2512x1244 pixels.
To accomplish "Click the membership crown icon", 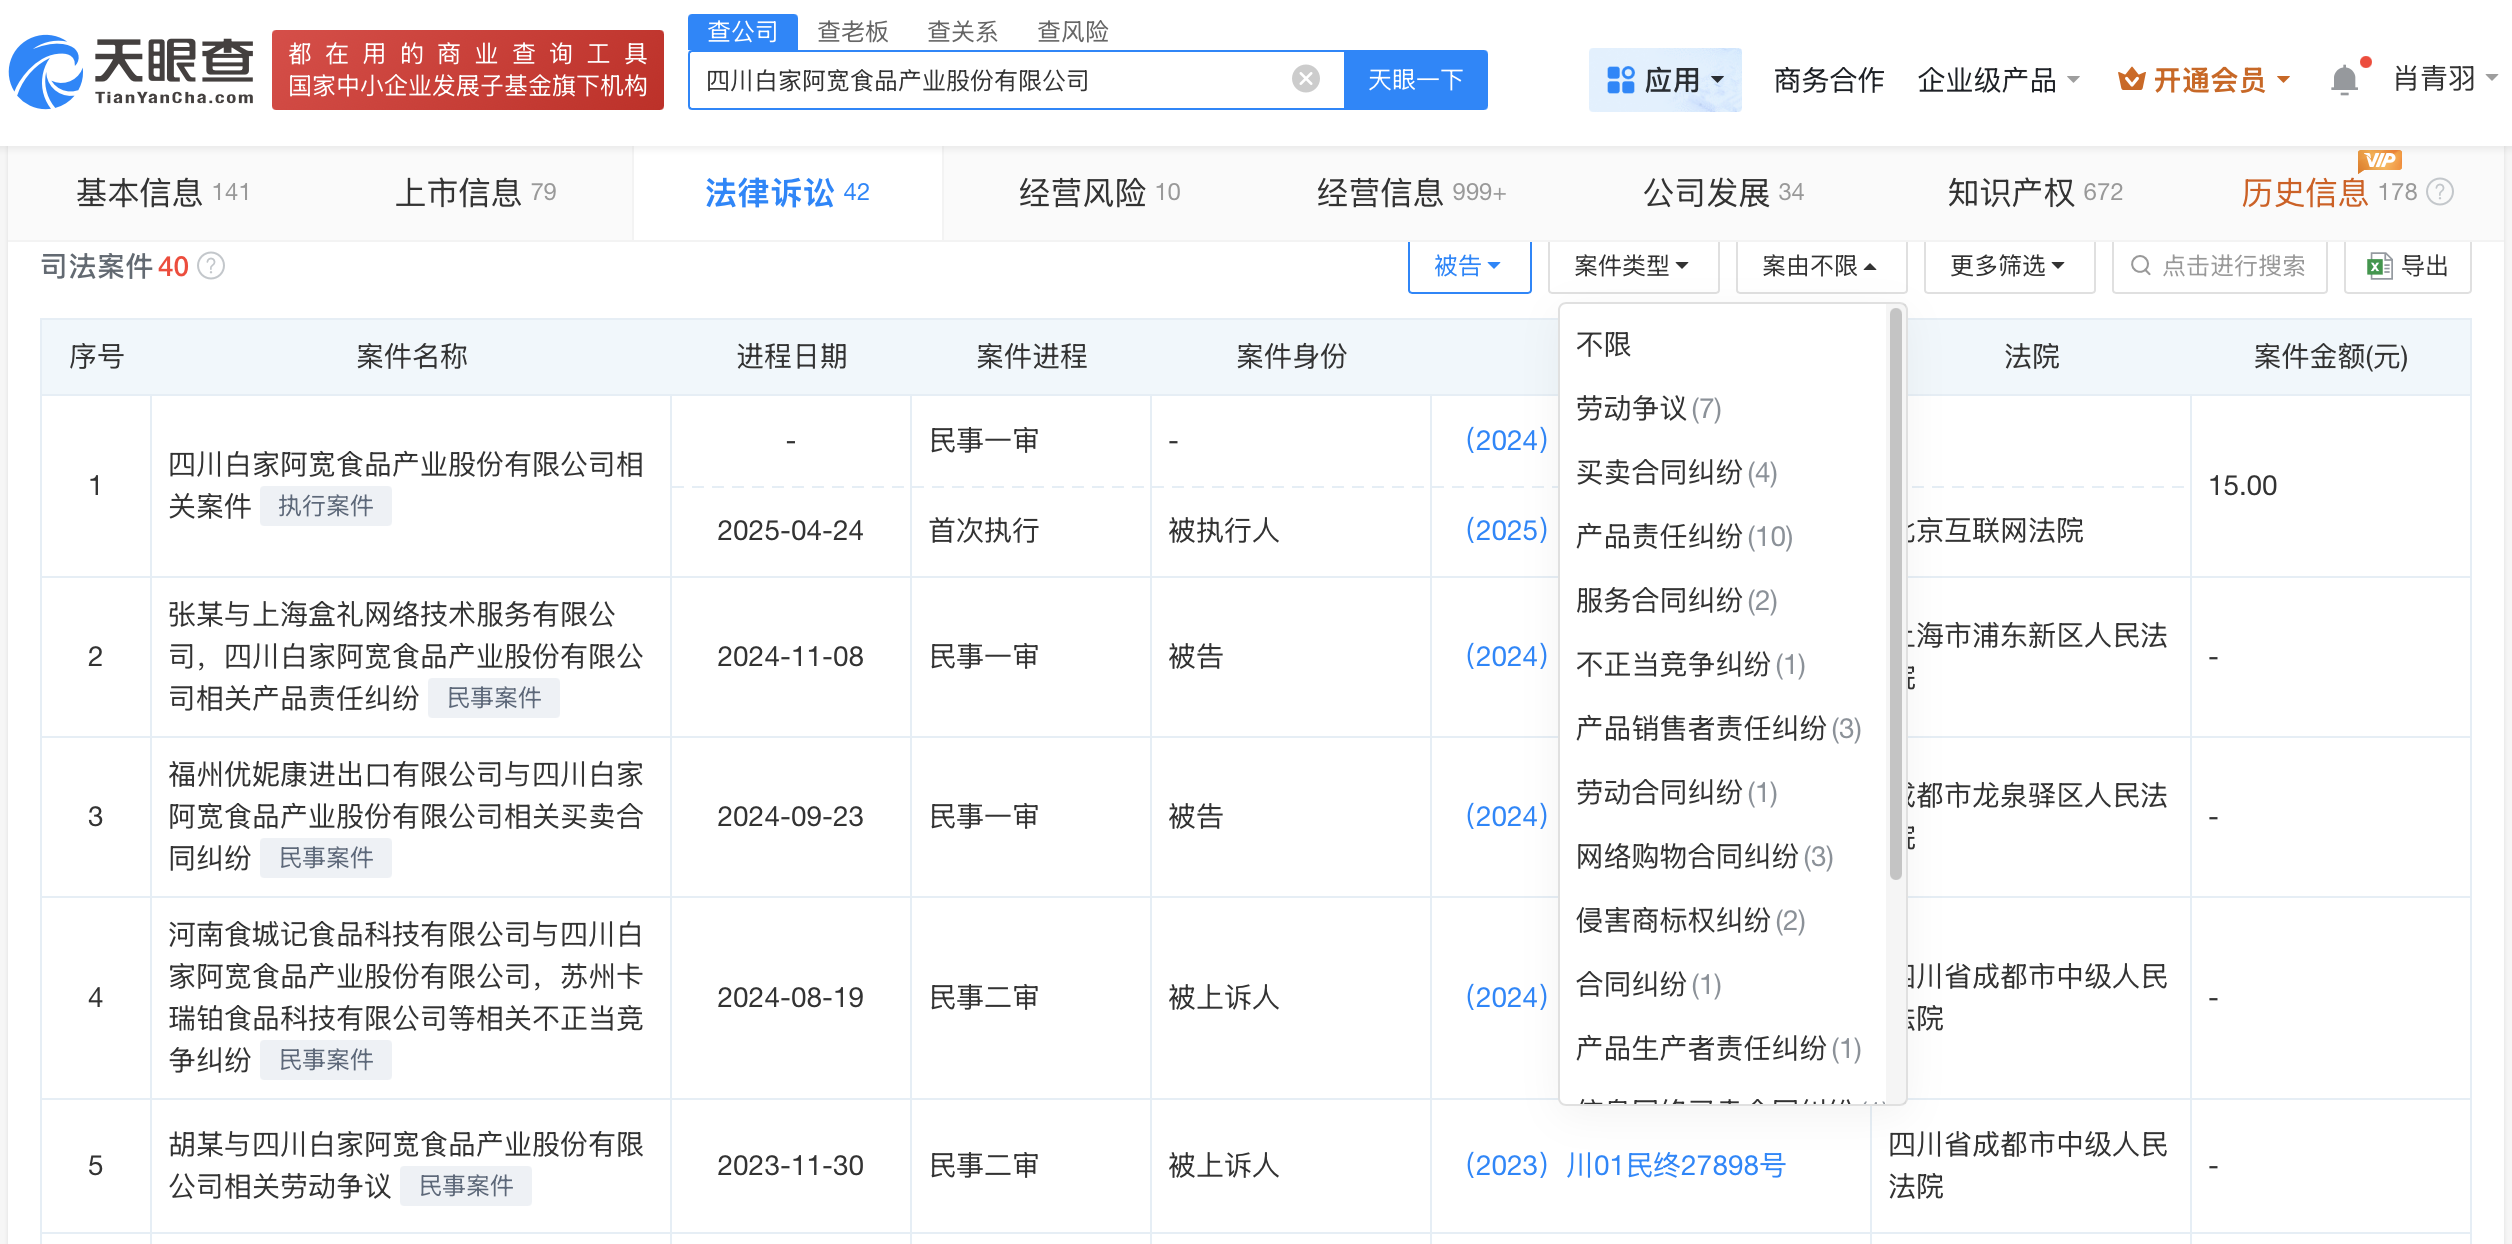I will click(x=2130, y=80).
